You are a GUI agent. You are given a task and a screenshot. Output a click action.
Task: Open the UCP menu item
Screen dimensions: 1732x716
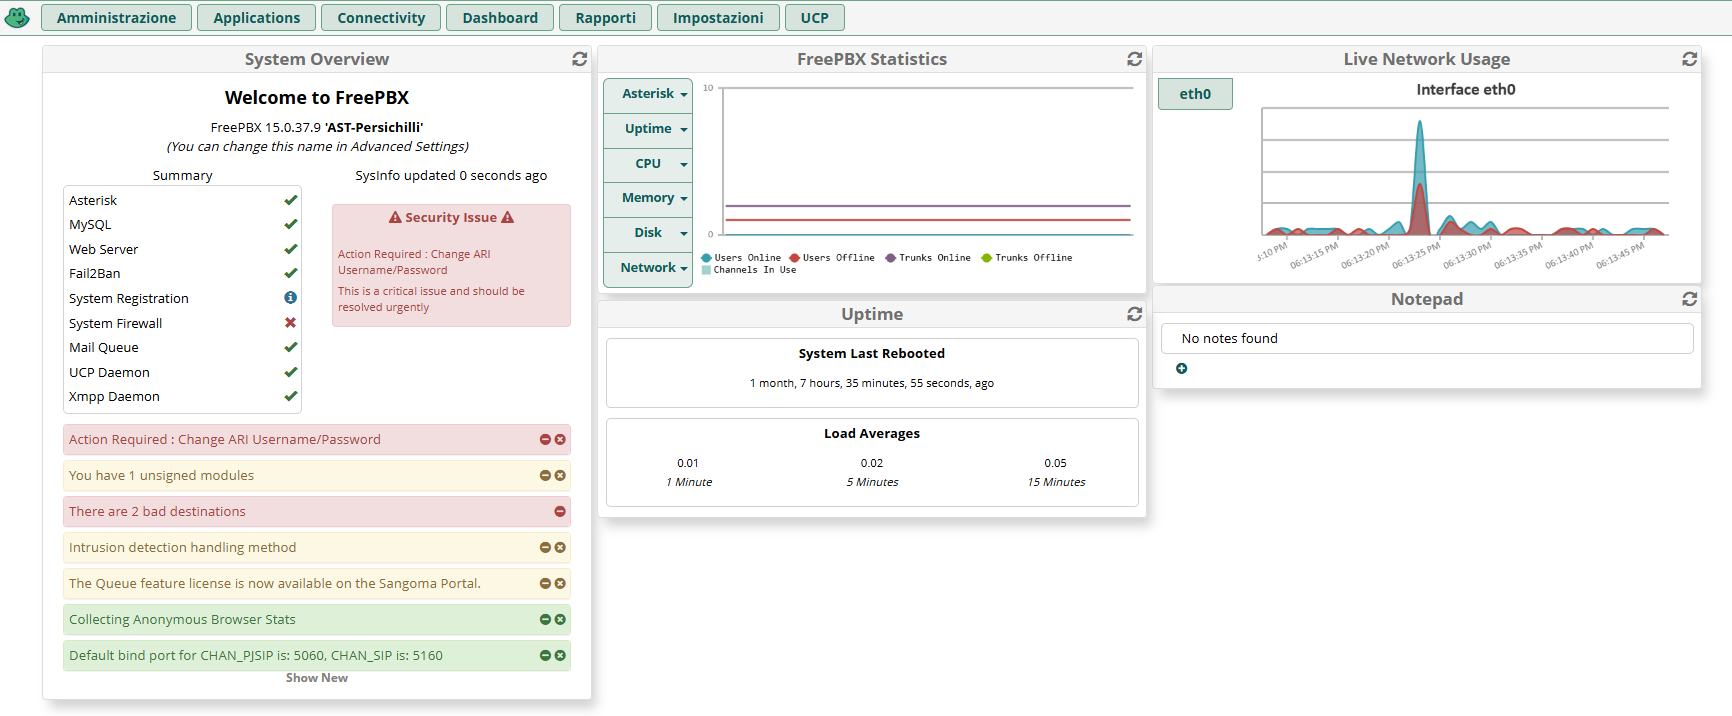(815, 18)
